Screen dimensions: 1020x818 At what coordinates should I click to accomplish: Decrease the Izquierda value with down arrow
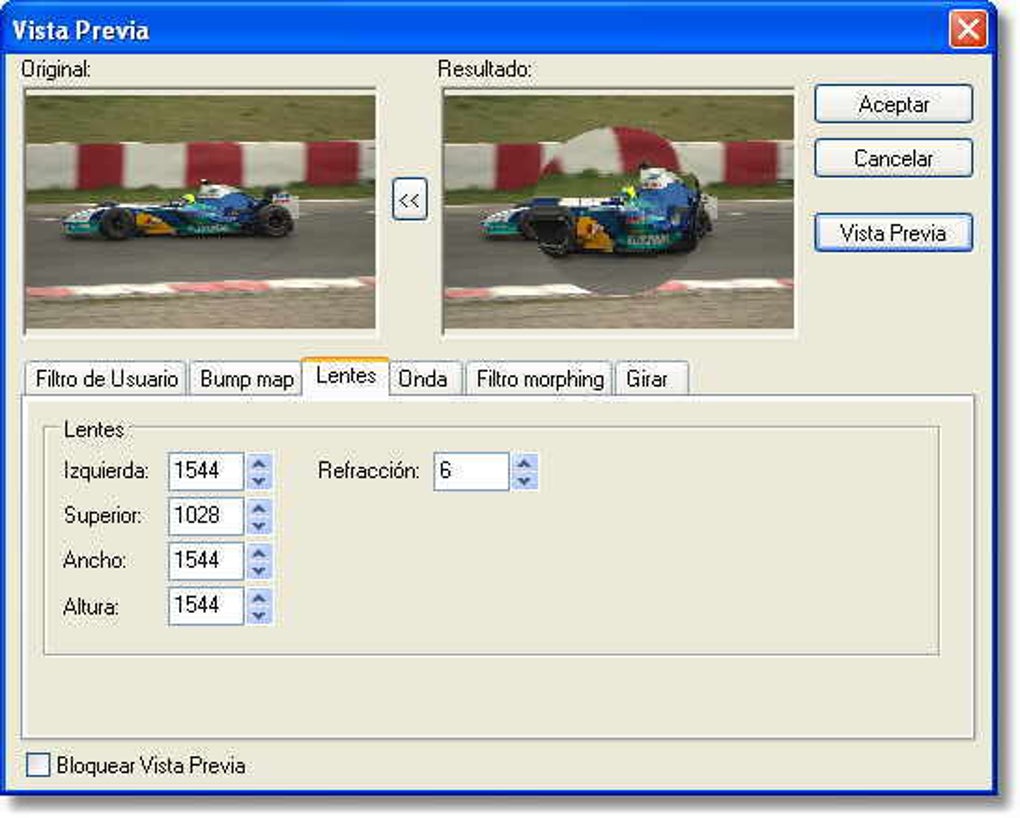[259, 481]
